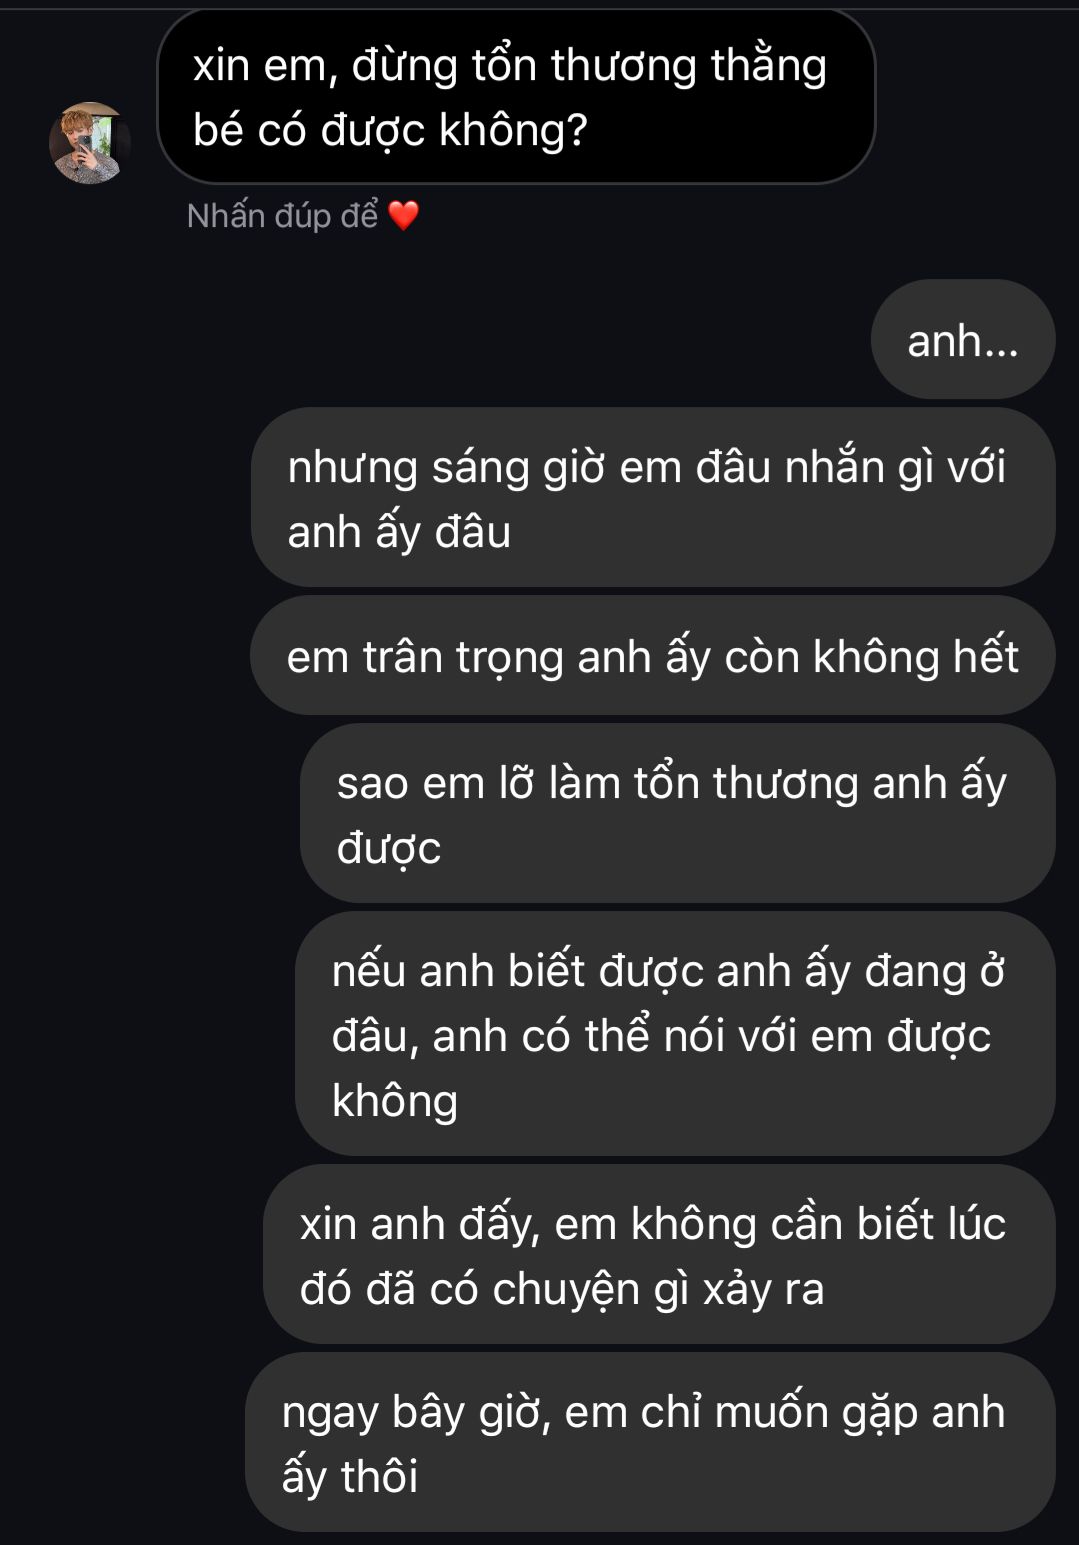This screenshot has width=1079, height=1545.
Task: Tap the "nhưng sáng giờ em đâu nhắn" bubble
Action: pyautogui.click(x=653, y=498)
